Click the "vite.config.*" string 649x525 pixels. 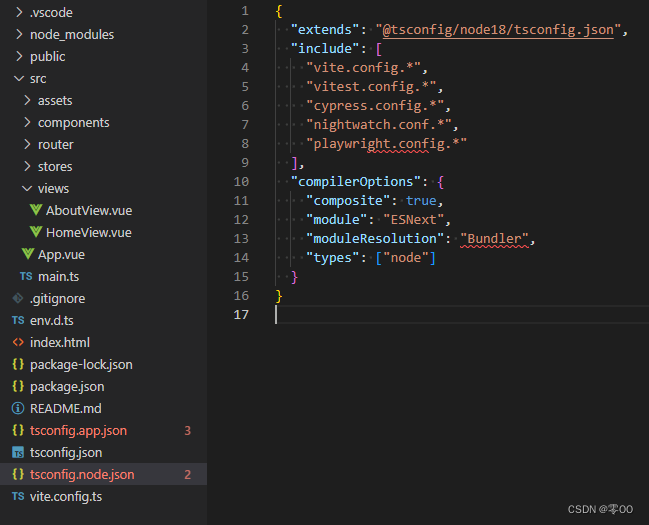(363, 67)
